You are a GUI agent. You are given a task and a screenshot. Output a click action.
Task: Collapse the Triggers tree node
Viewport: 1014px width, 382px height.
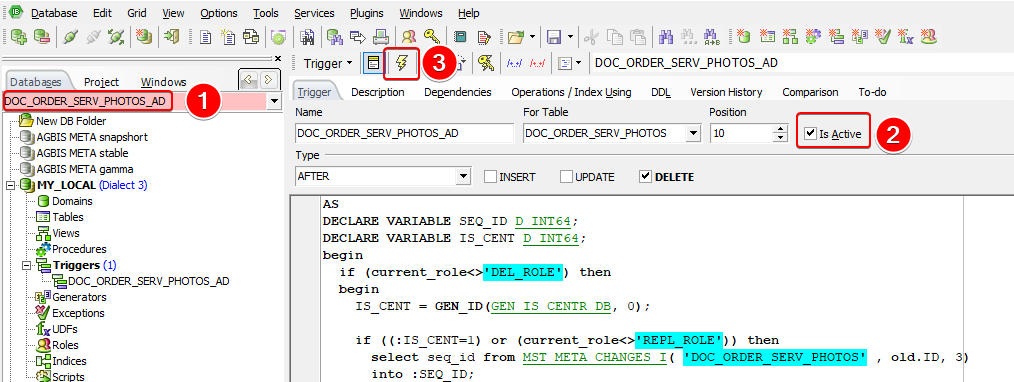coord(27,265)
